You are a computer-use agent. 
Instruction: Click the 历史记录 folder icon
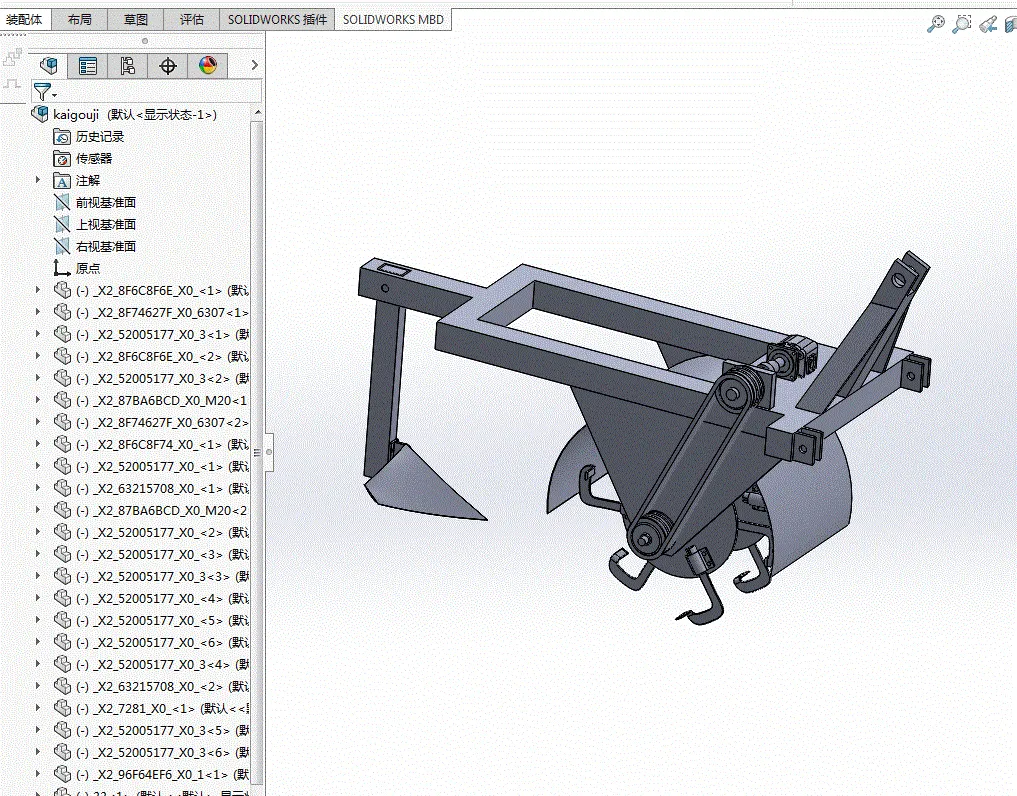[x=62, y=137]
